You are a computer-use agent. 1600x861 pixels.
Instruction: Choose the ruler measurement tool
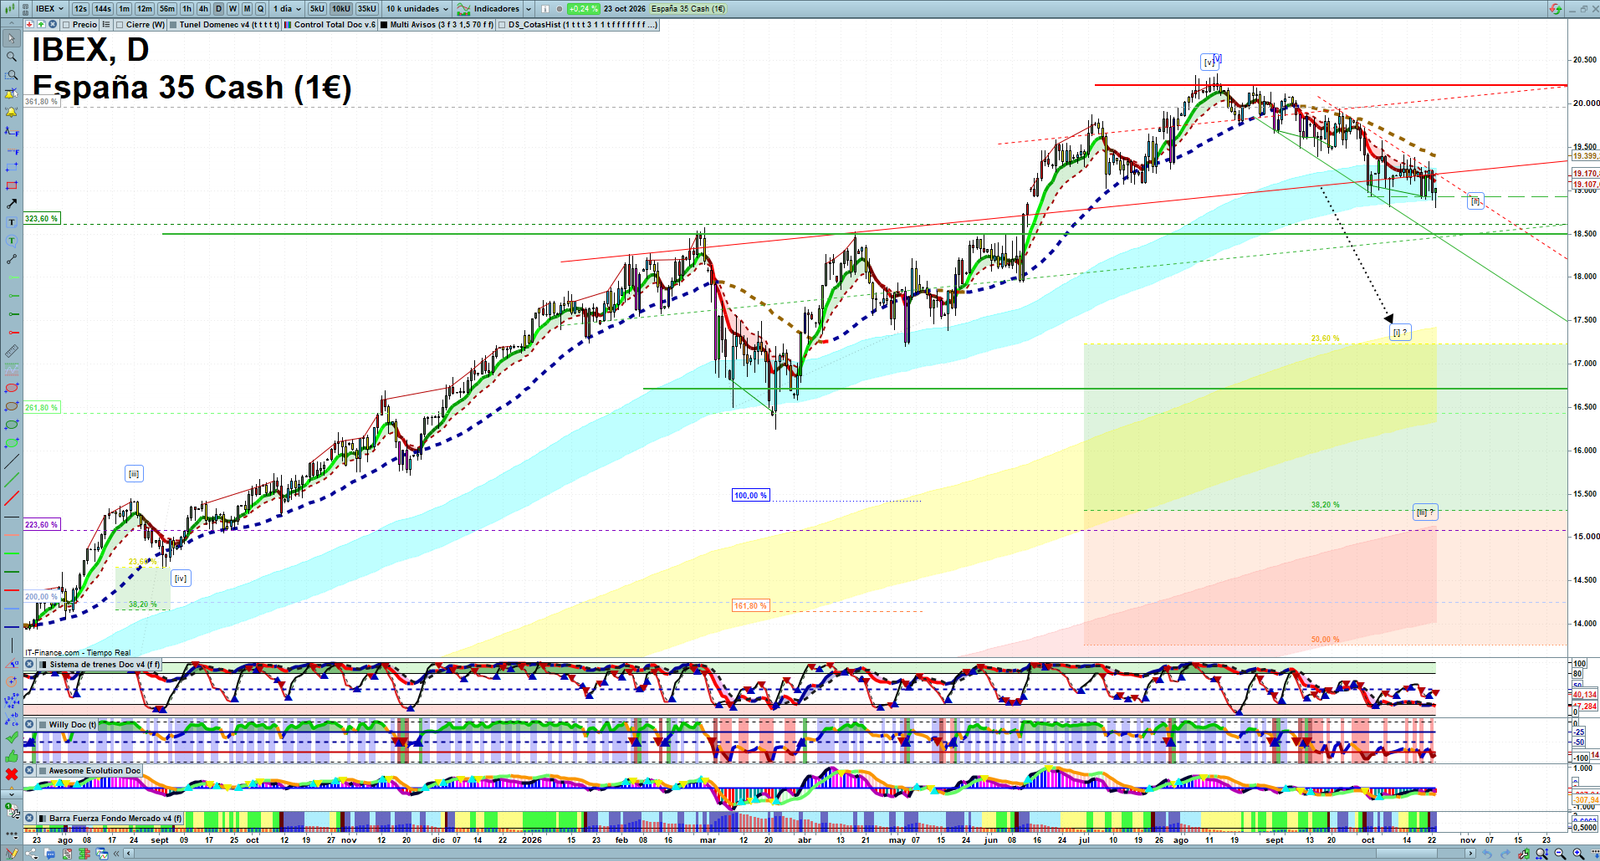(x=11, y=352)
